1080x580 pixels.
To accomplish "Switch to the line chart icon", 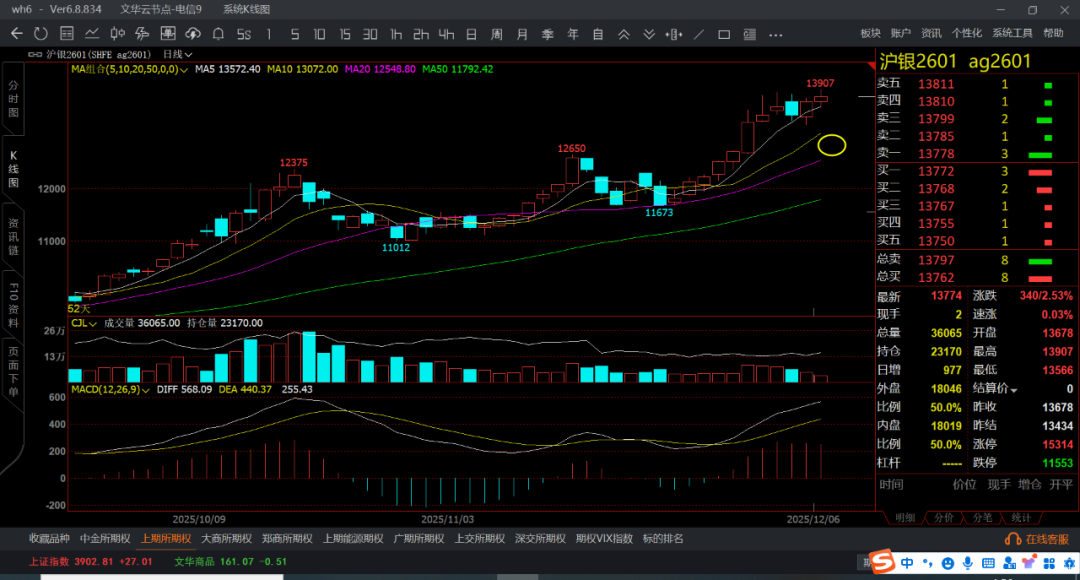I will 92,34.
